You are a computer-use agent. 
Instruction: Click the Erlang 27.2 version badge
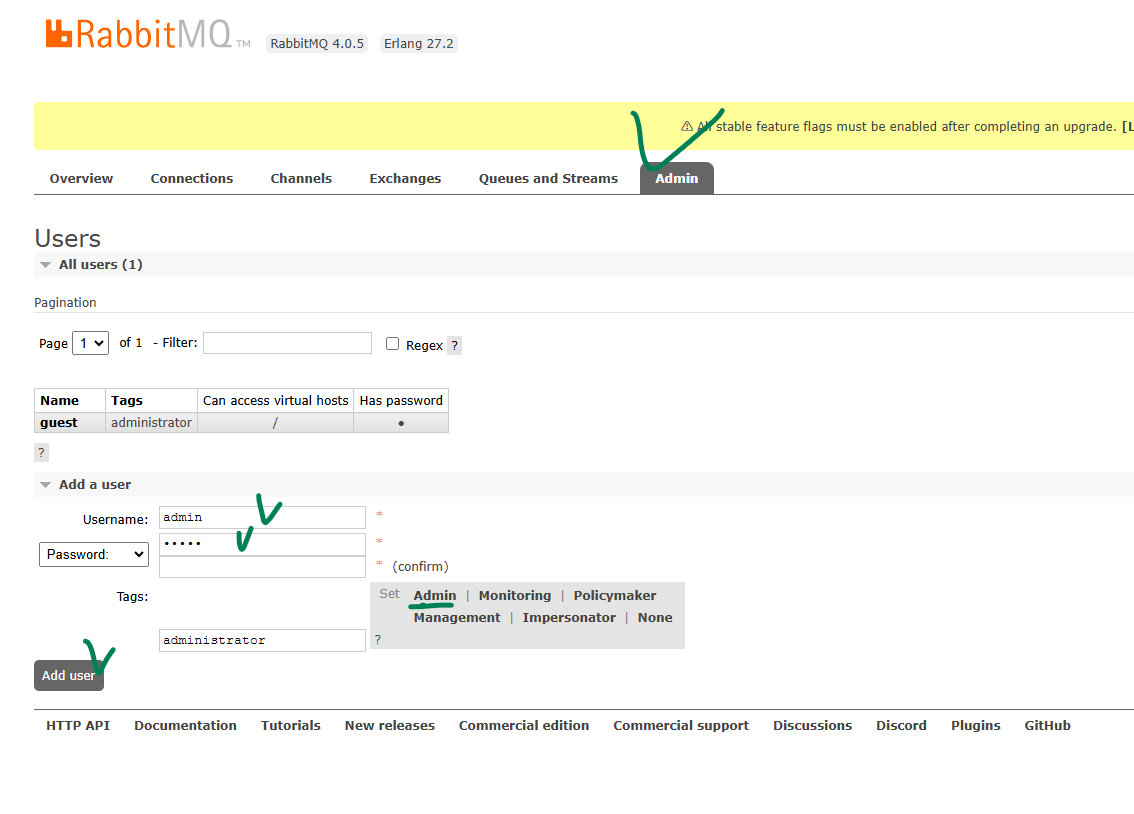tap(419, 43)
